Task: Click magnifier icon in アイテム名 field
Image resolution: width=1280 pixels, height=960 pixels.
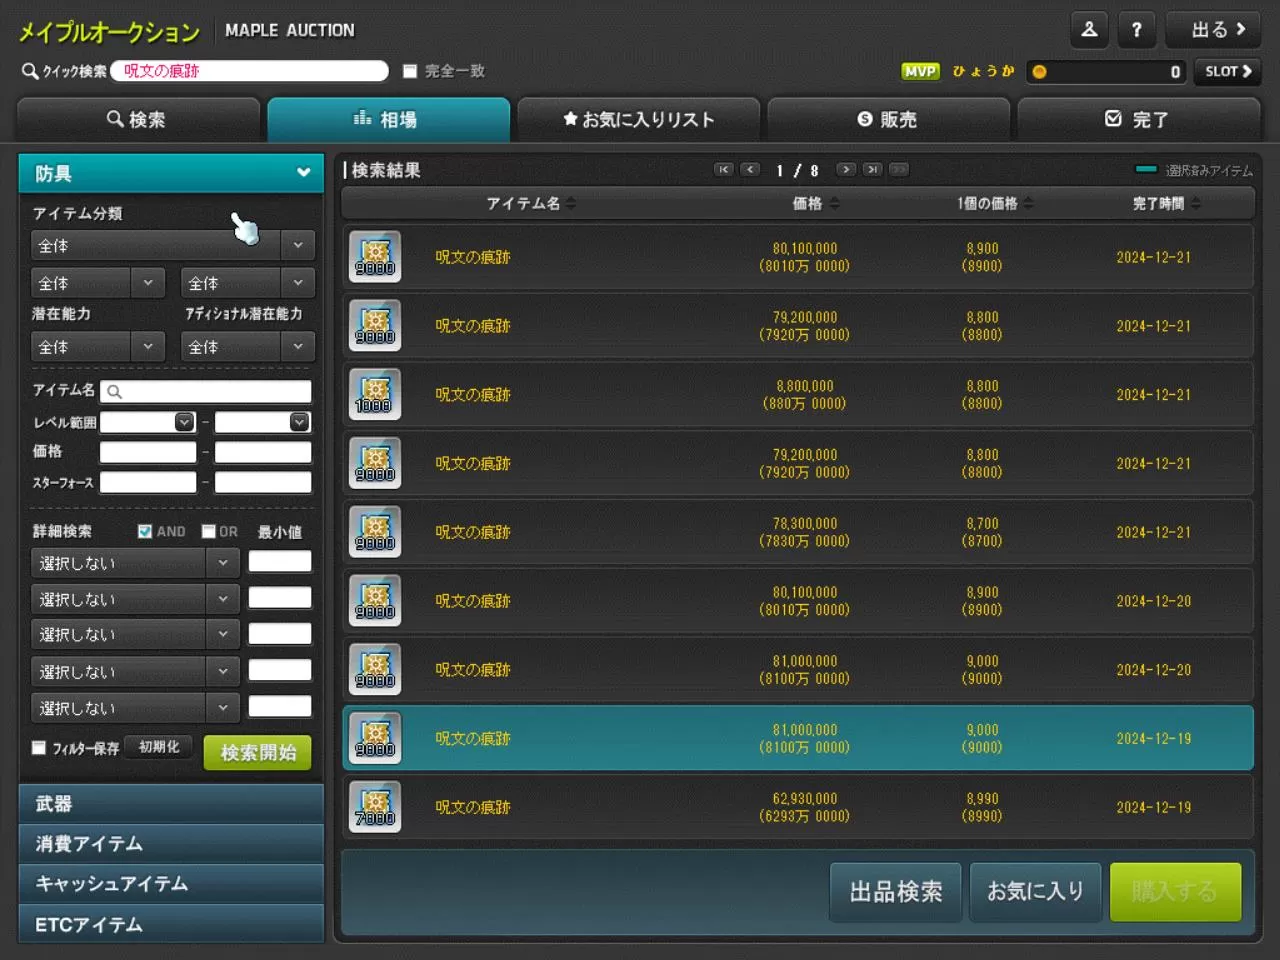Action: (x=114, y=392)
